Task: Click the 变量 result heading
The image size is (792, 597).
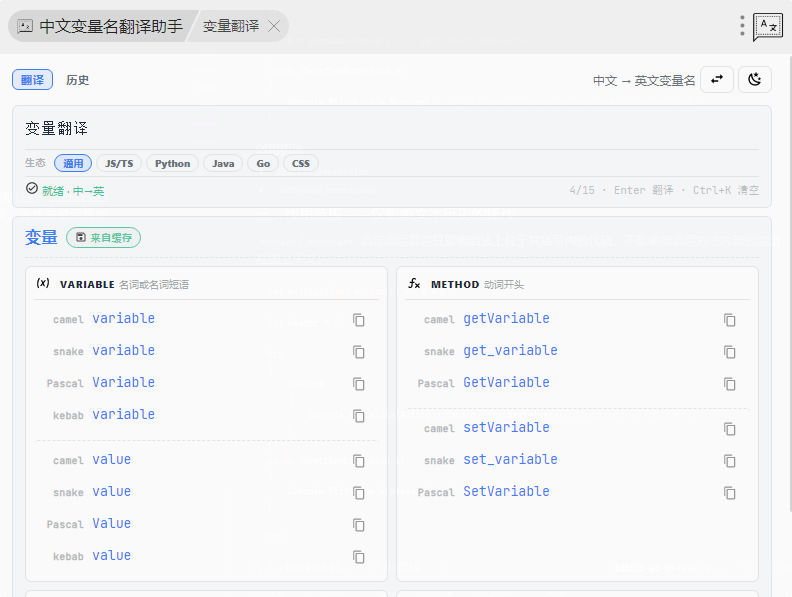Action: tap(41, 237)
